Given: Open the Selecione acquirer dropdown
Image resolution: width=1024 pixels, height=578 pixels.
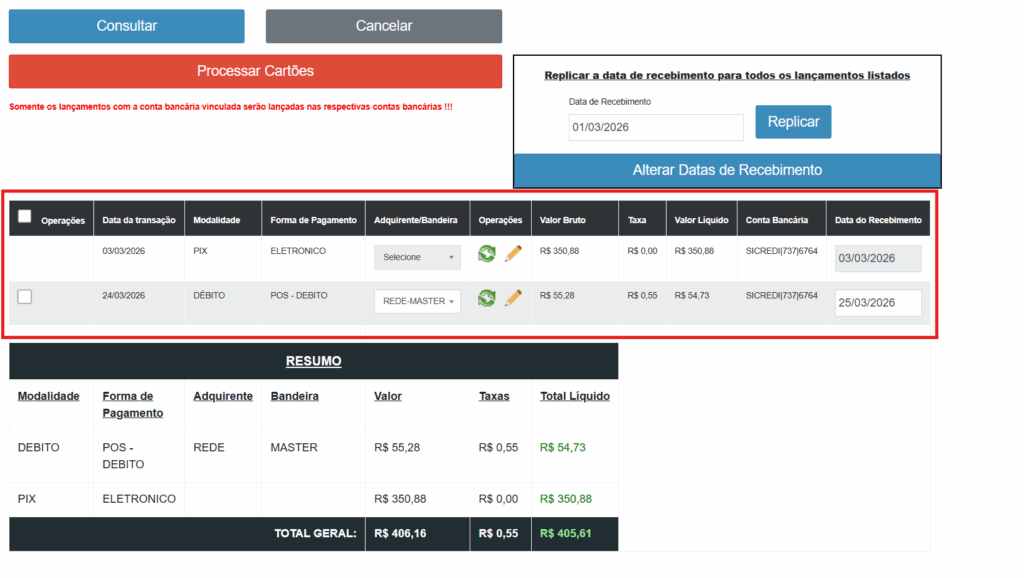Looking at the screenshot, I should tap(417, 257).
